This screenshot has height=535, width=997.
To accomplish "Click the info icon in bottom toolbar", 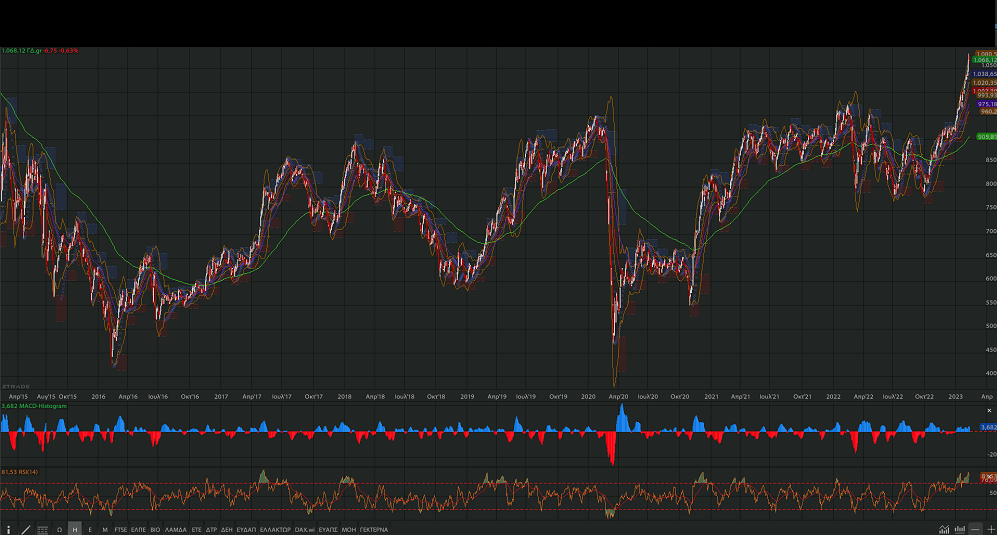I will pos(9,528).
